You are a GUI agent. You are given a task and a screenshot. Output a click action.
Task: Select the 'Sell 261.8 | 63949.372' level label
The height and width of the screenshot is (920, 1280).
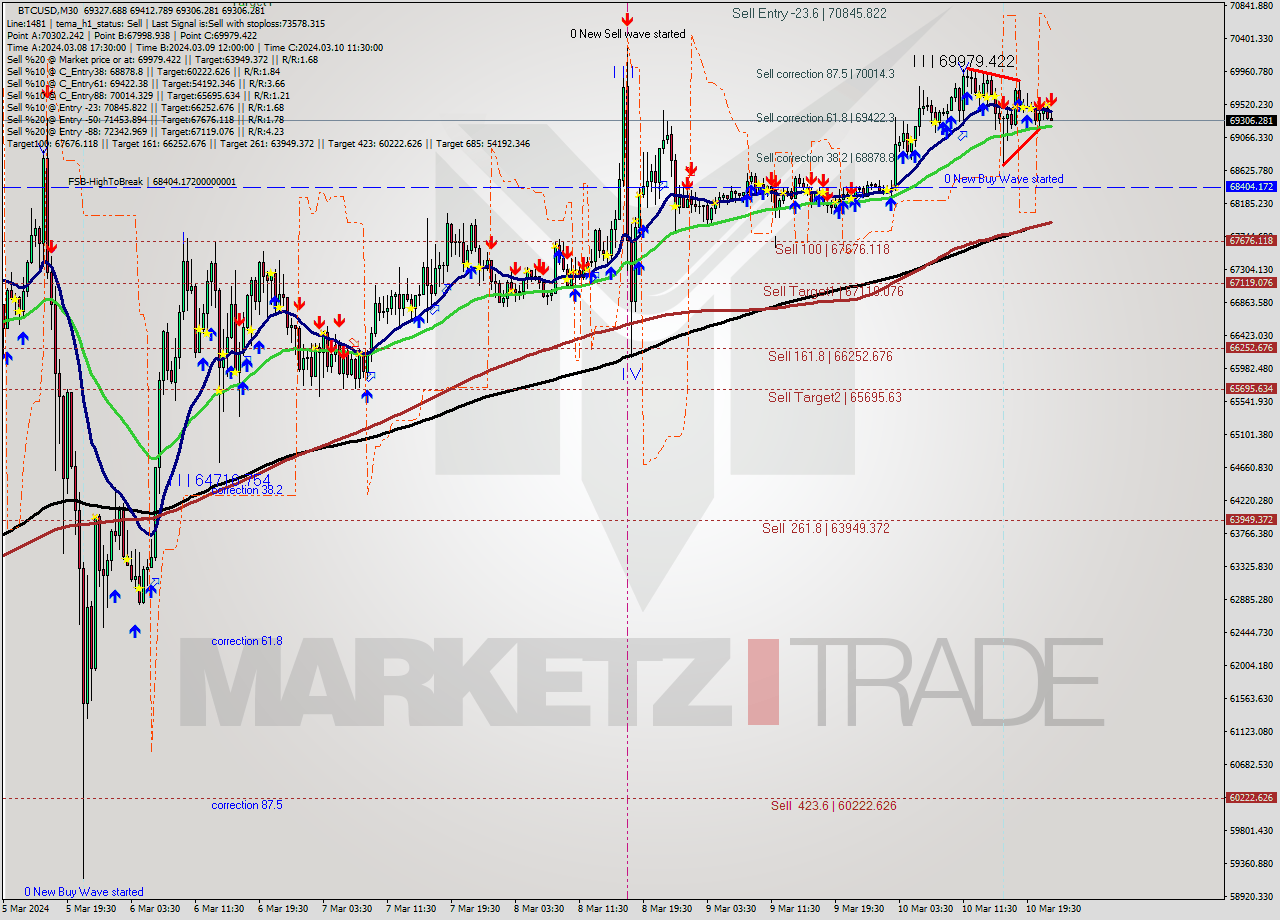(826, 528)
